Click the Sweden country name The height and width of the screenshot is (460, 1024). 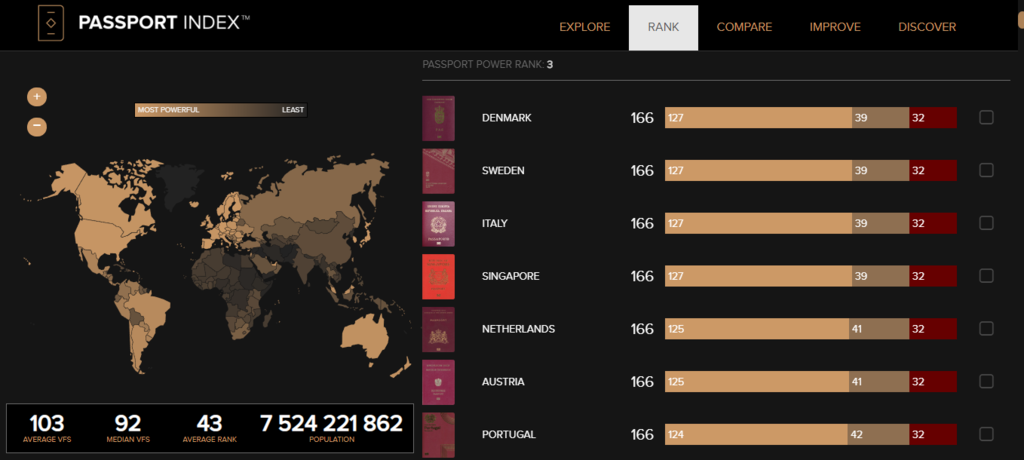[x=503, y=171]
